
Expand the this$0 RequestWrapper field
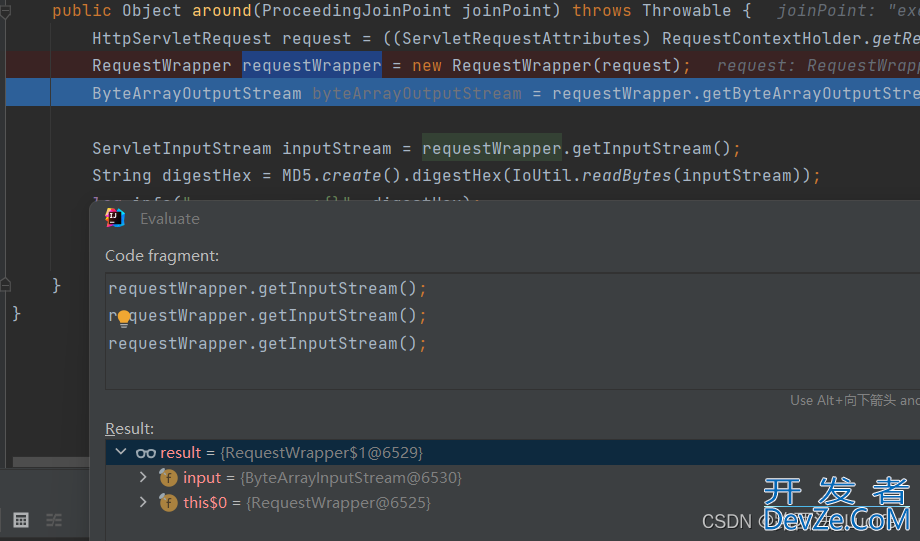pos(143,502)
